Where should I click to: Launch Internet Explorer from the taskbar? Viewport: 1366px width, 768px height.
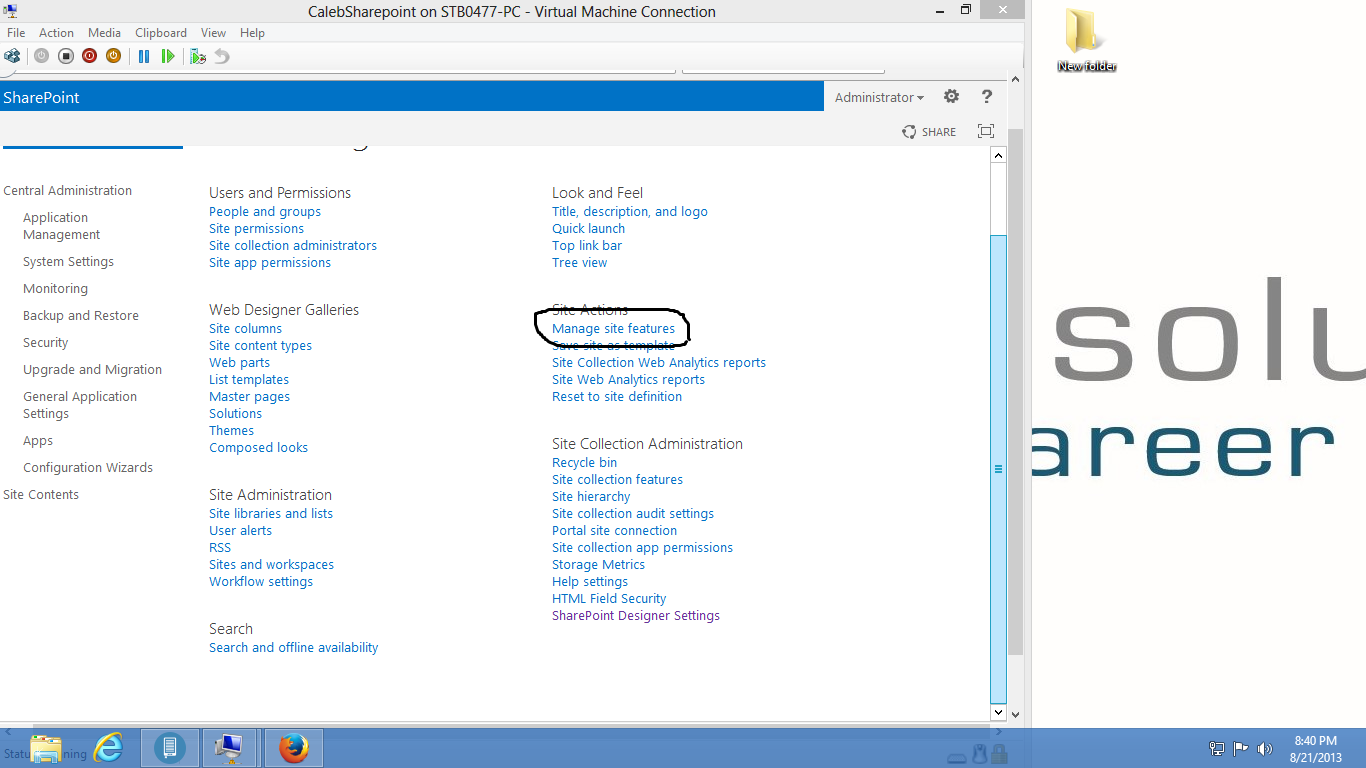point(108,748)
